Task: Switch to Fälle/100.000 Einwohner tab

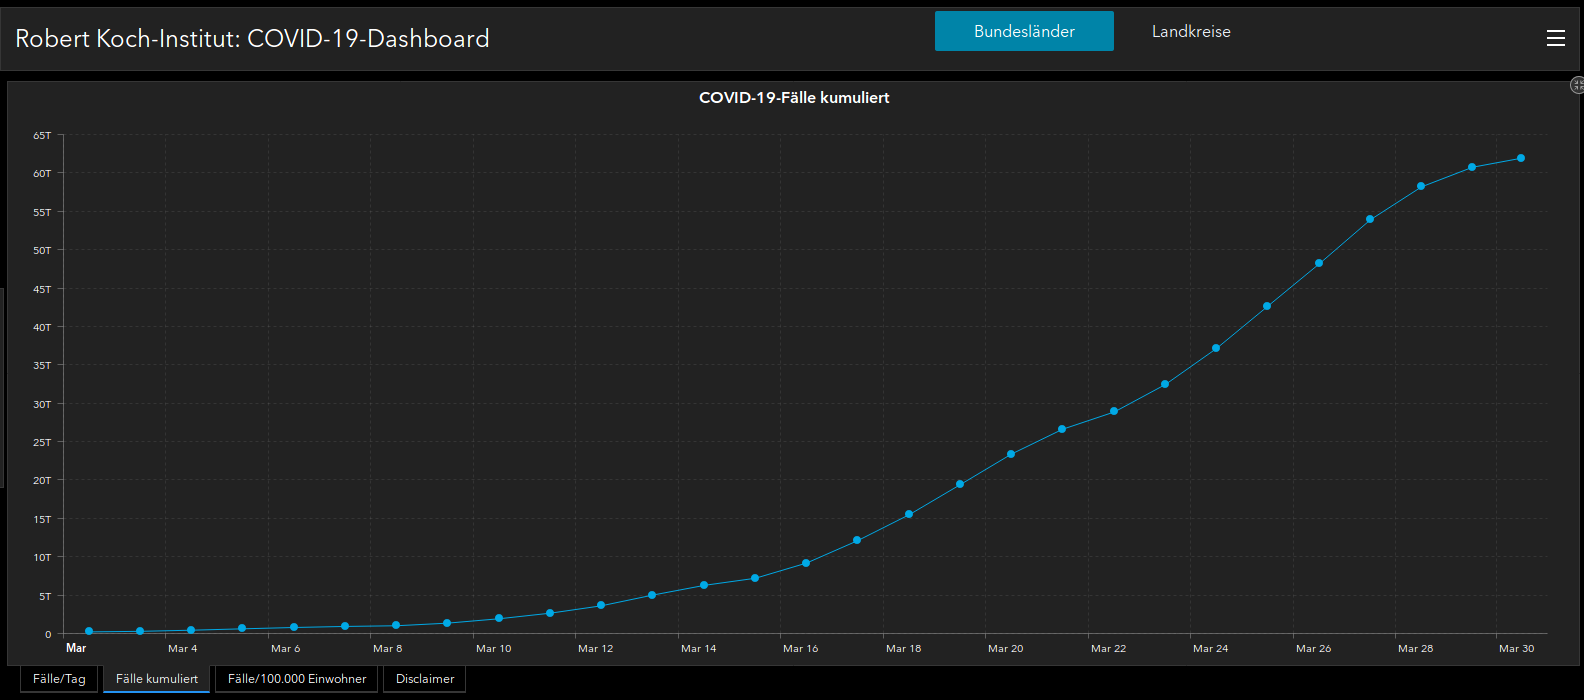Action: [x=297, y=679]
